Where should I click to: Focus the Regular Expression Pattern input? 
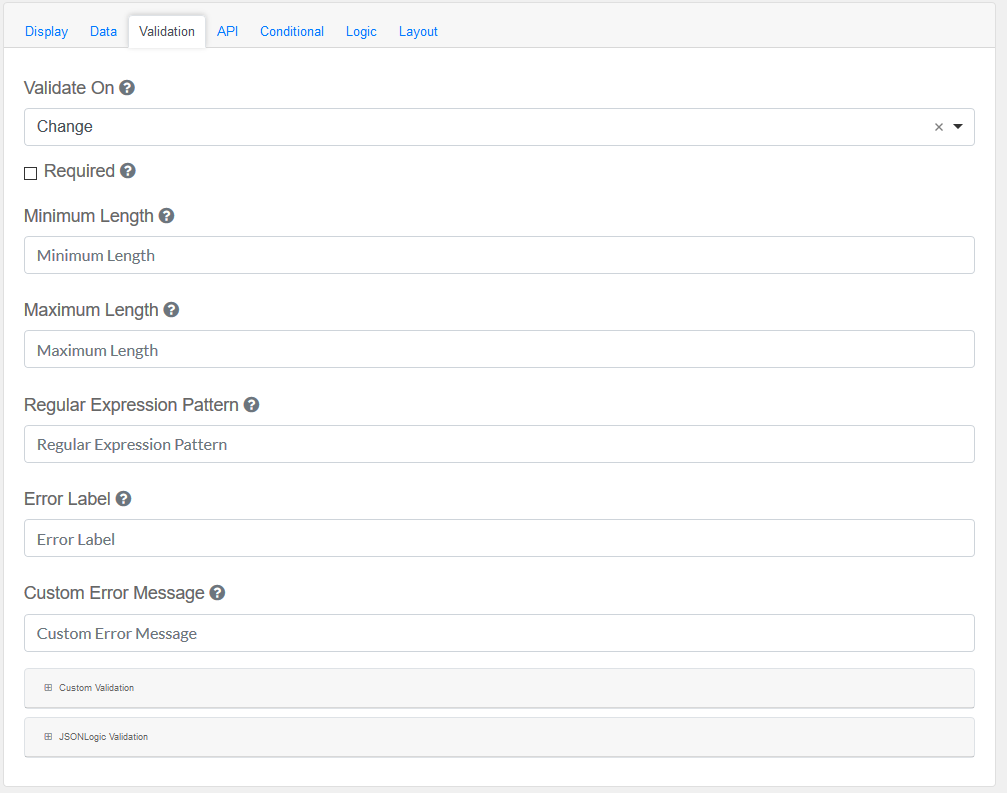[x=499, y=444]
